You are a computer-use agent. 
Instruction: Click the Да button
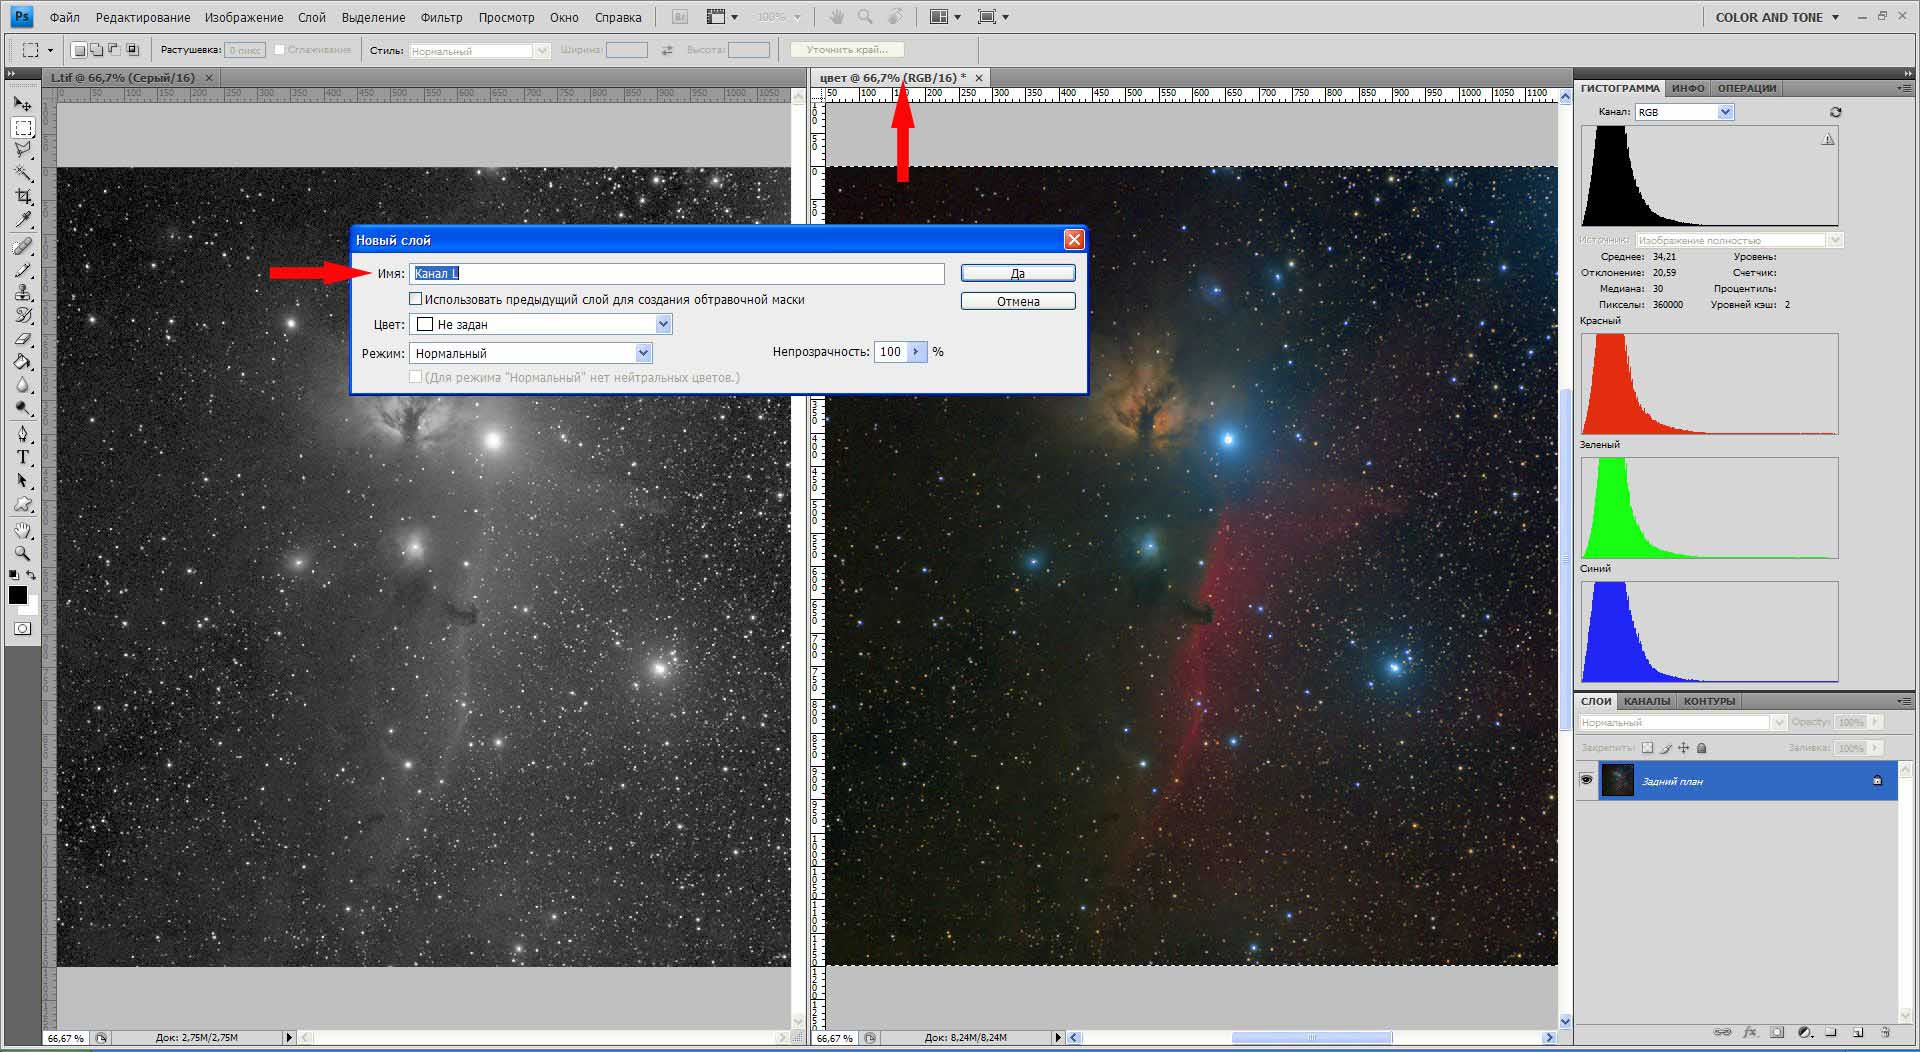click(1017, 273)
